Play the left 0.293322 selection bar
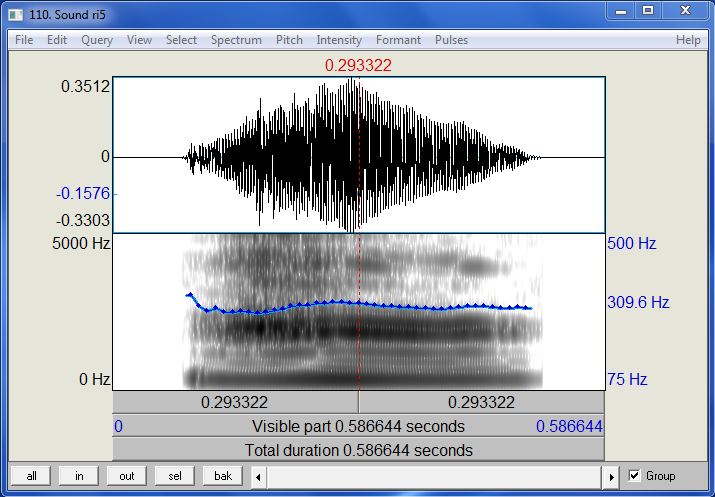Image resolution: width=715 pixels, height=497 pixels. (x=235, y=402)
